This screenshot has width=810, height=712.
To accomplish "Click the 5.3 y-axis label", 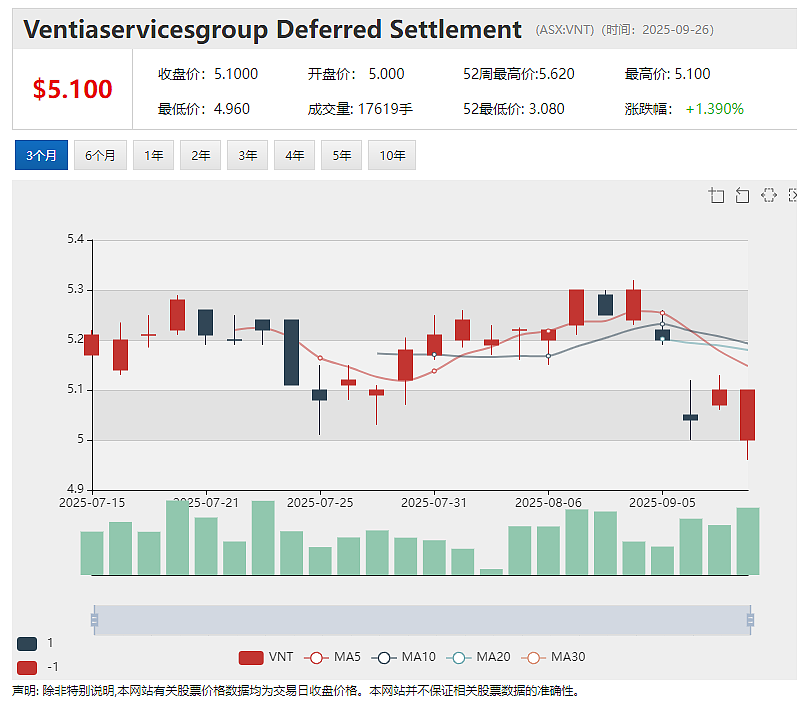I will coord(75,289).
